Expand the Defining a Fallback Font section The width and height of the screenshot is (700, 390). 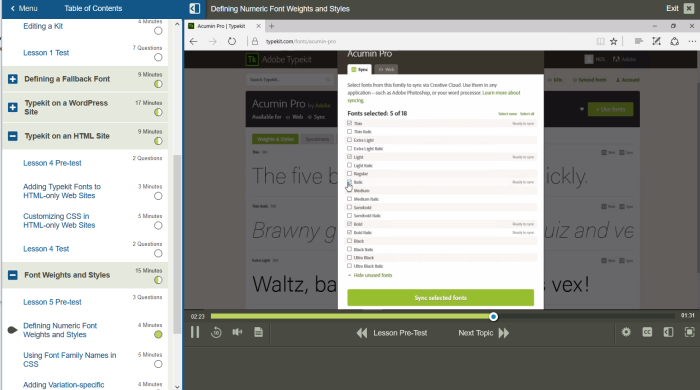13,79
